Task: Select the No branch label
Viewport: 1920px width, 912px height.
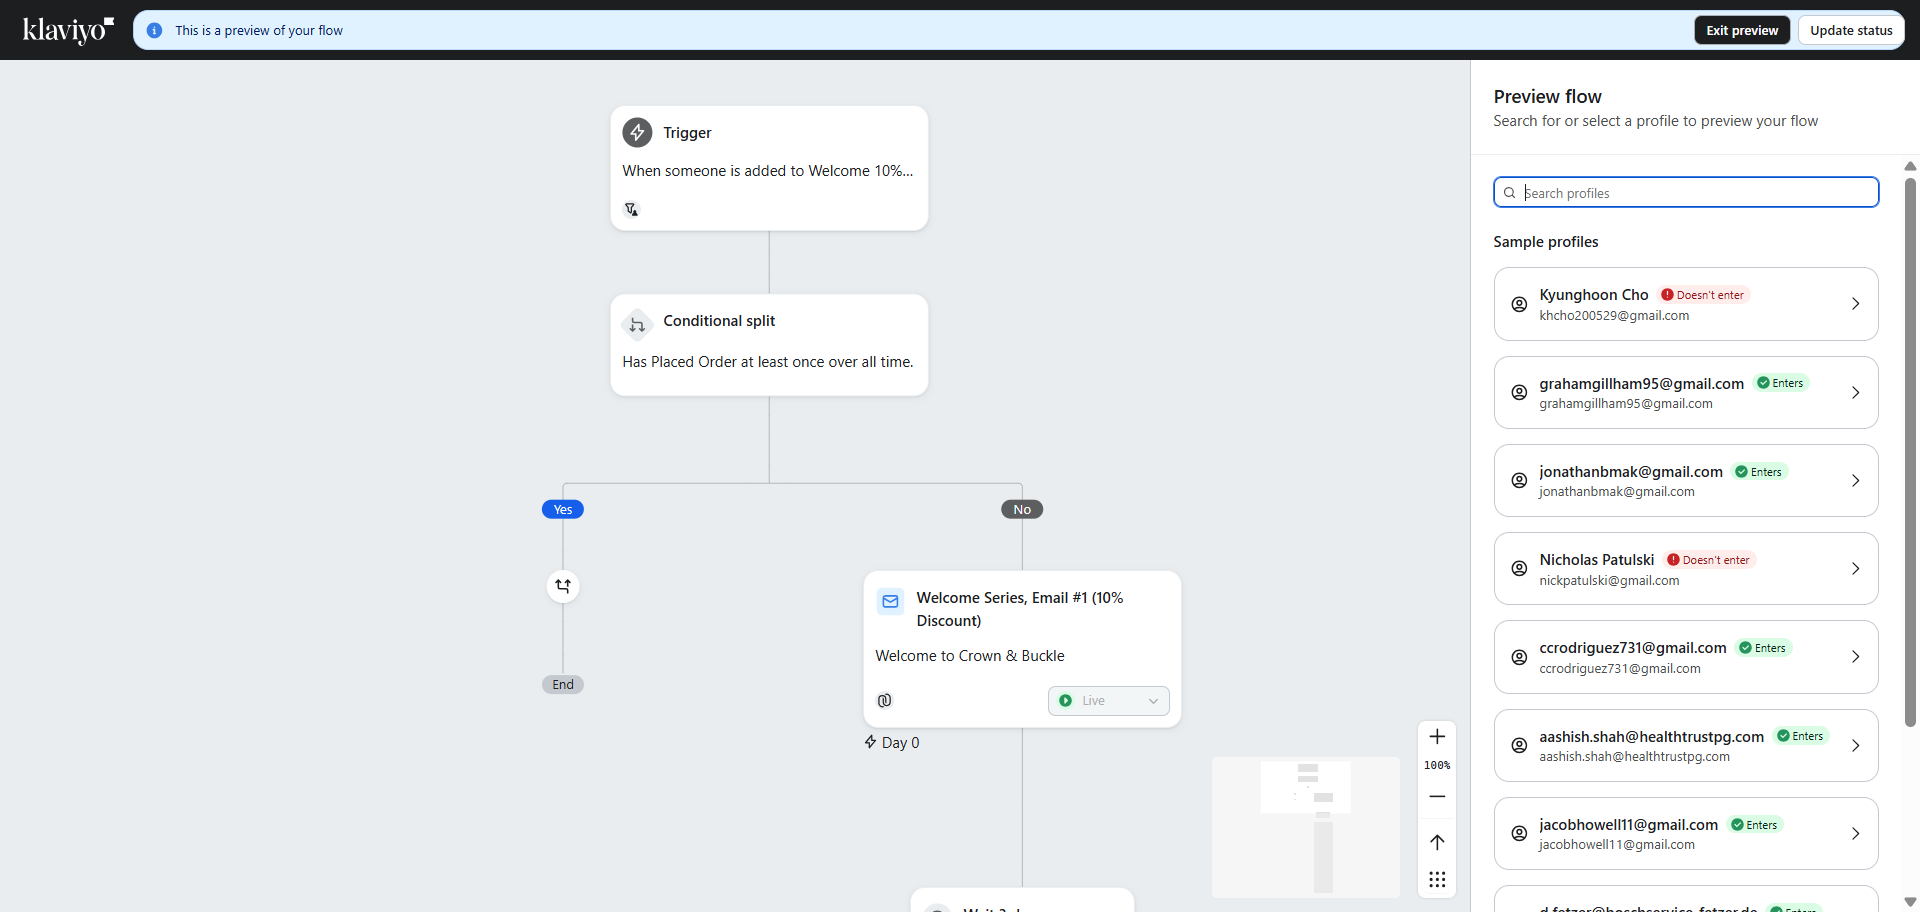Action: (1022, 510)
